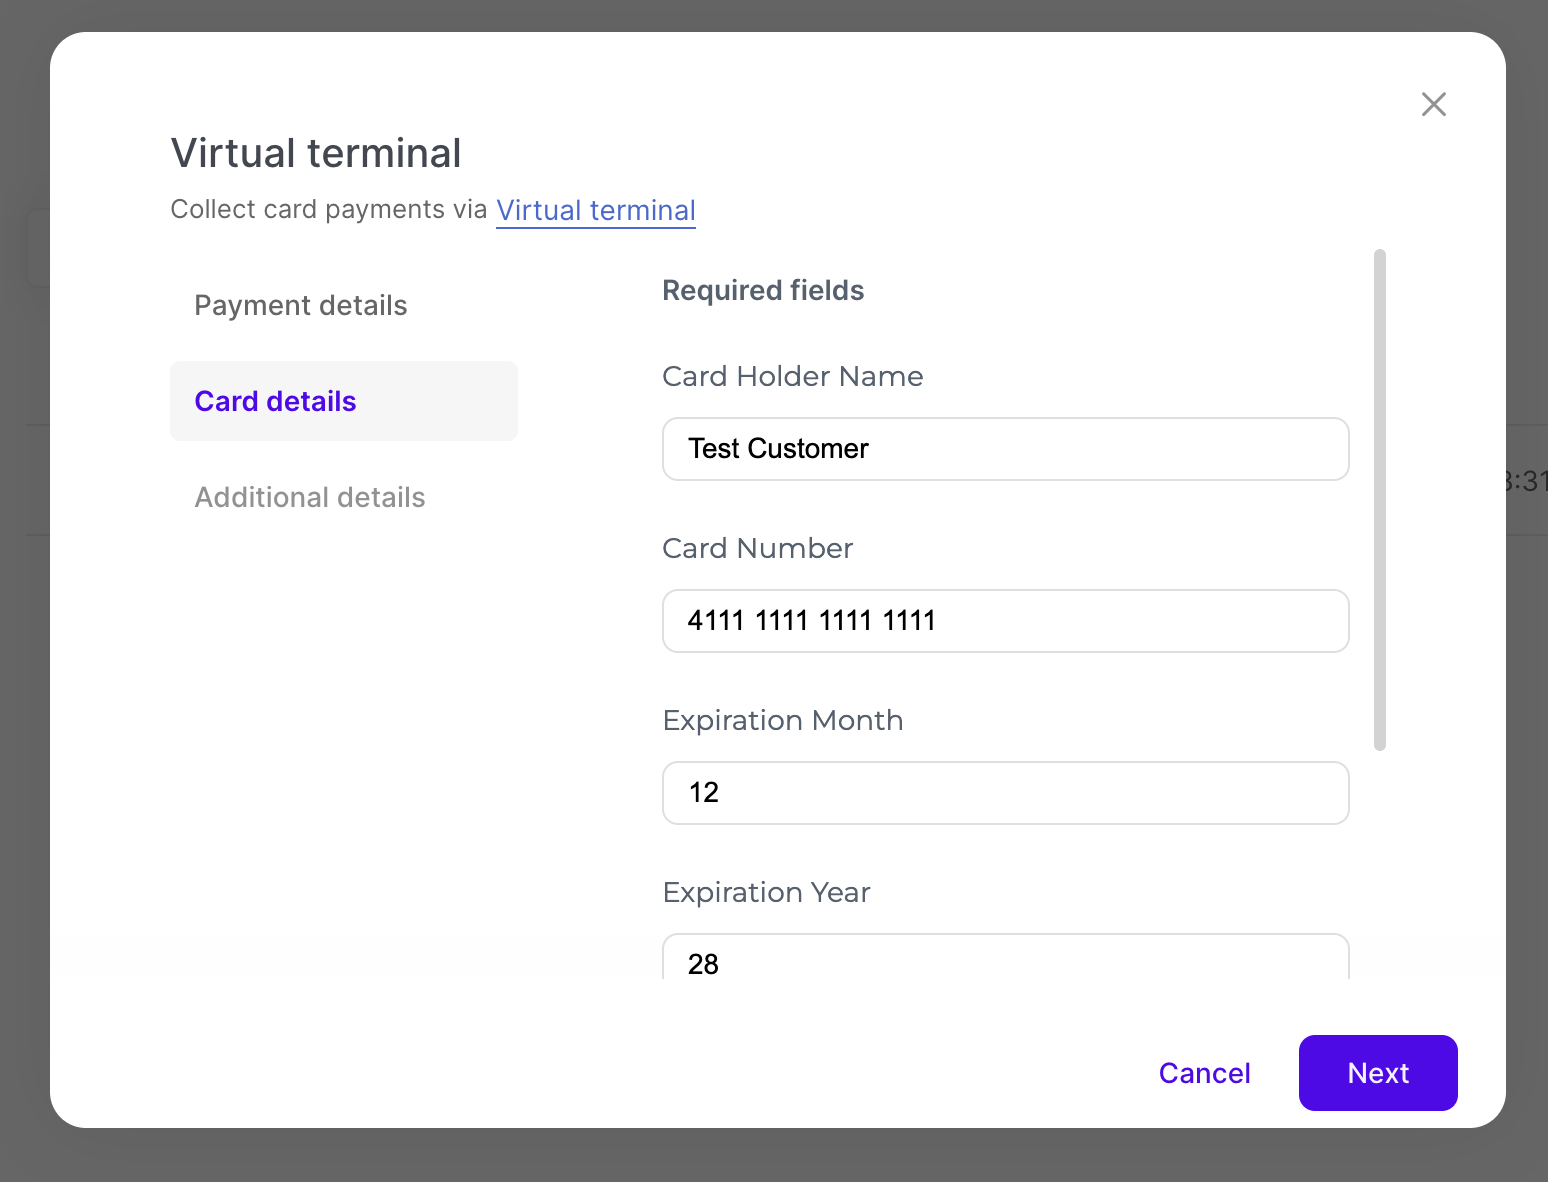Click the Virtual terminal dialog title
The image size is (1548, 1182).
[x=316, y=153]
